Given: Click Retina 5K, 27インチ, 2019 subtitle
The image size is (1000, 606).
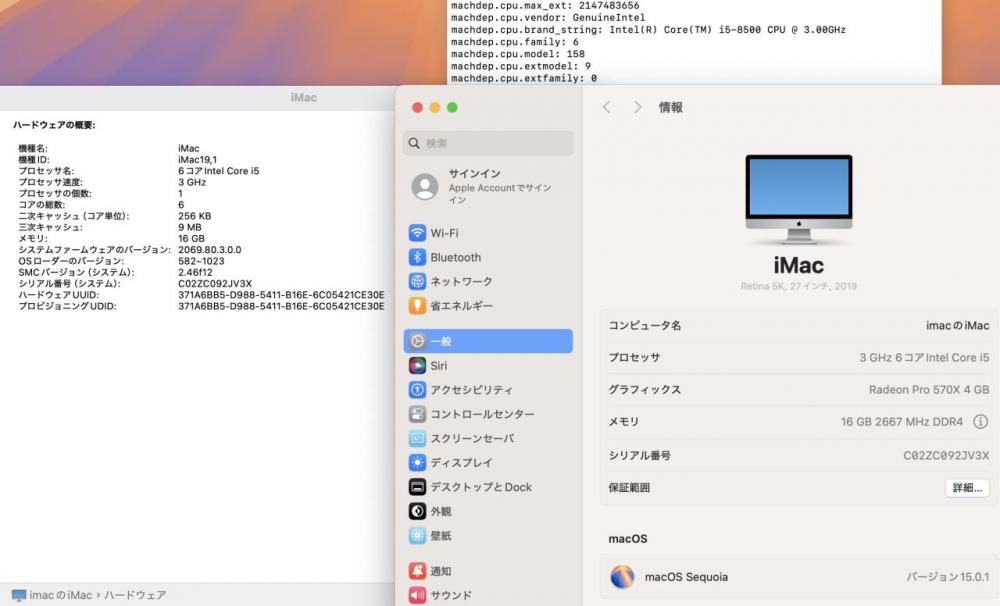Looking at the screenshot, I should coord(798,286).
